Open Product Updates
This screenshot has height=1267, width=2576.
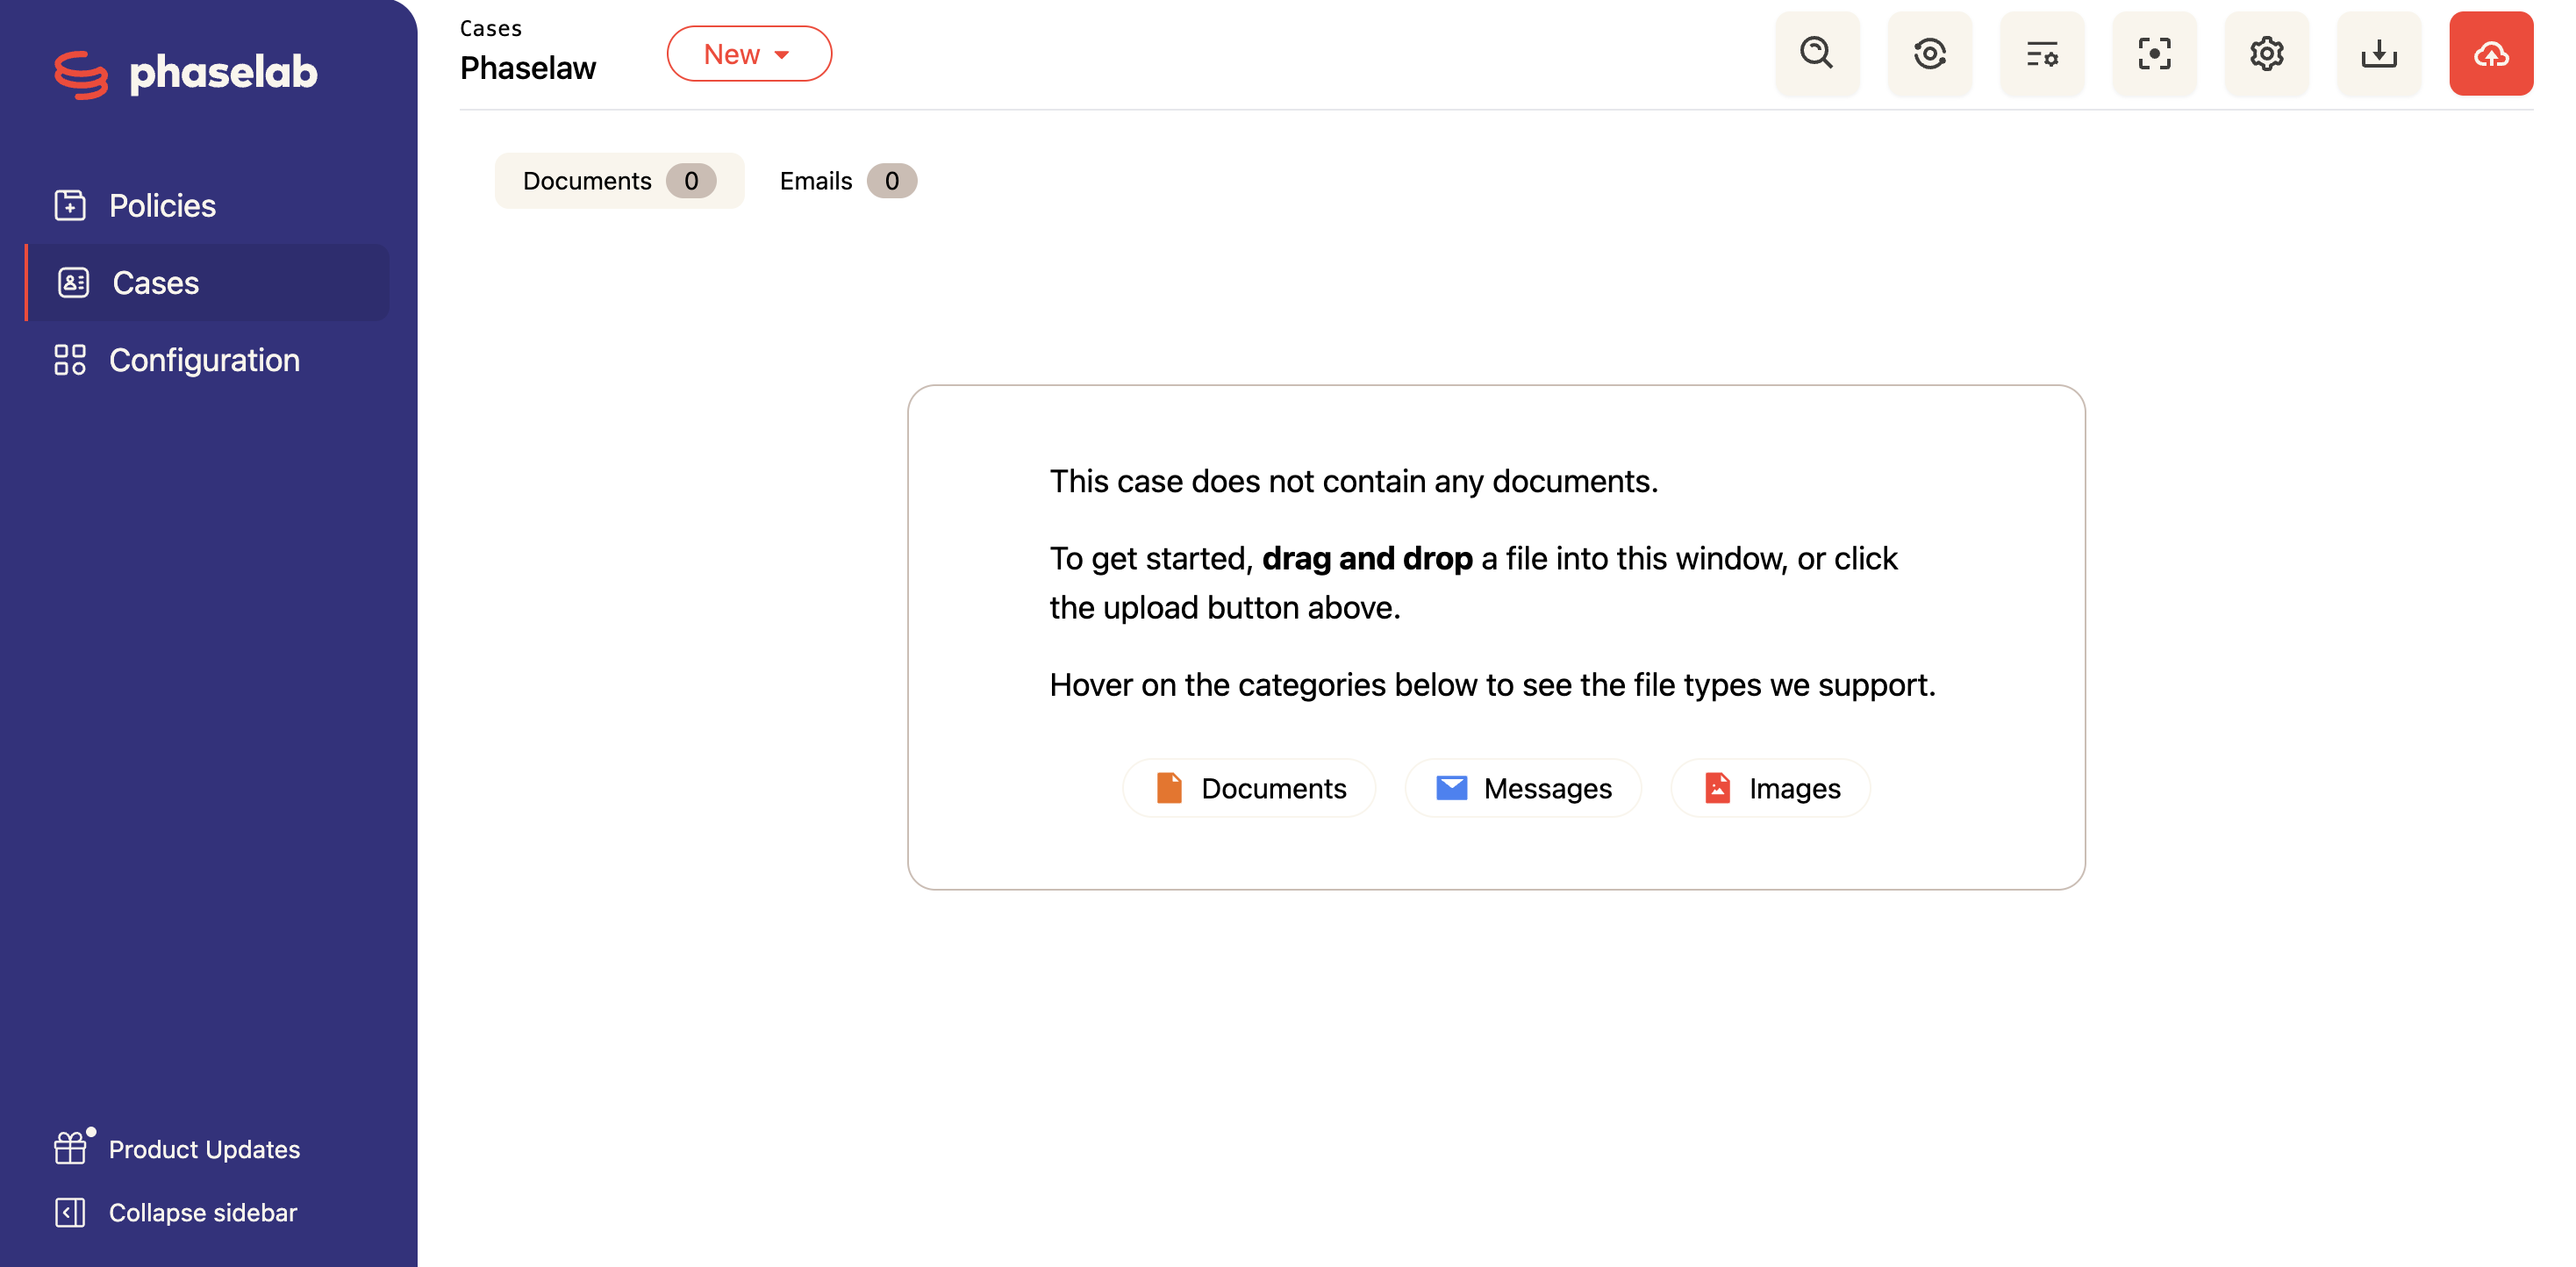pos(177,1149)
